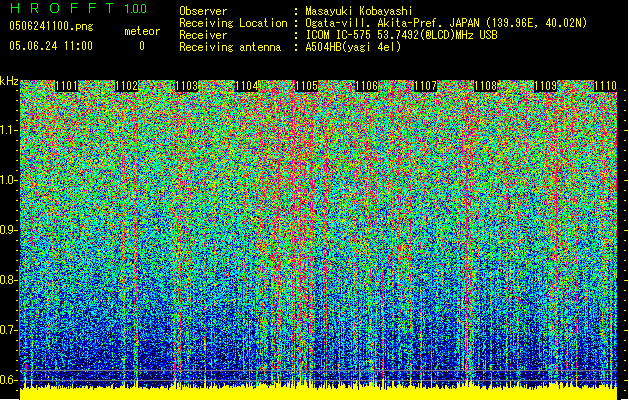
Task: Click the 1.00 version number
Action: click(136, 8)
